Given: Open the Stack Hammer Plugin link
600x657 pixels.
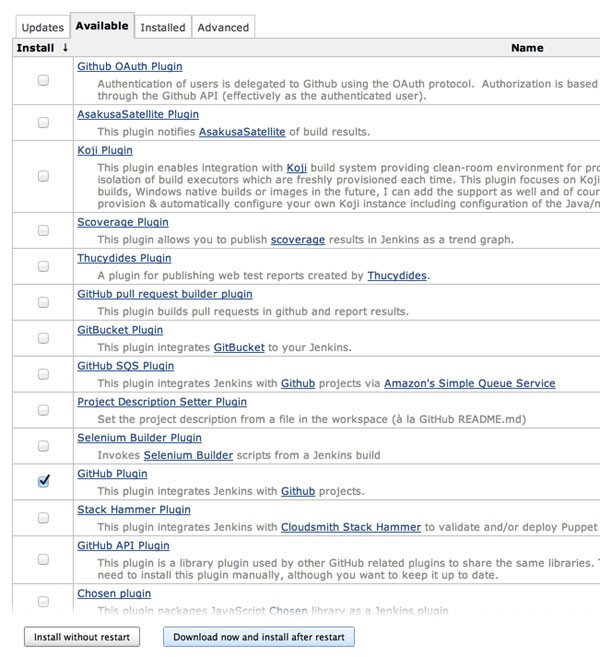Looking at the screenshot, I should click(134, 510).
